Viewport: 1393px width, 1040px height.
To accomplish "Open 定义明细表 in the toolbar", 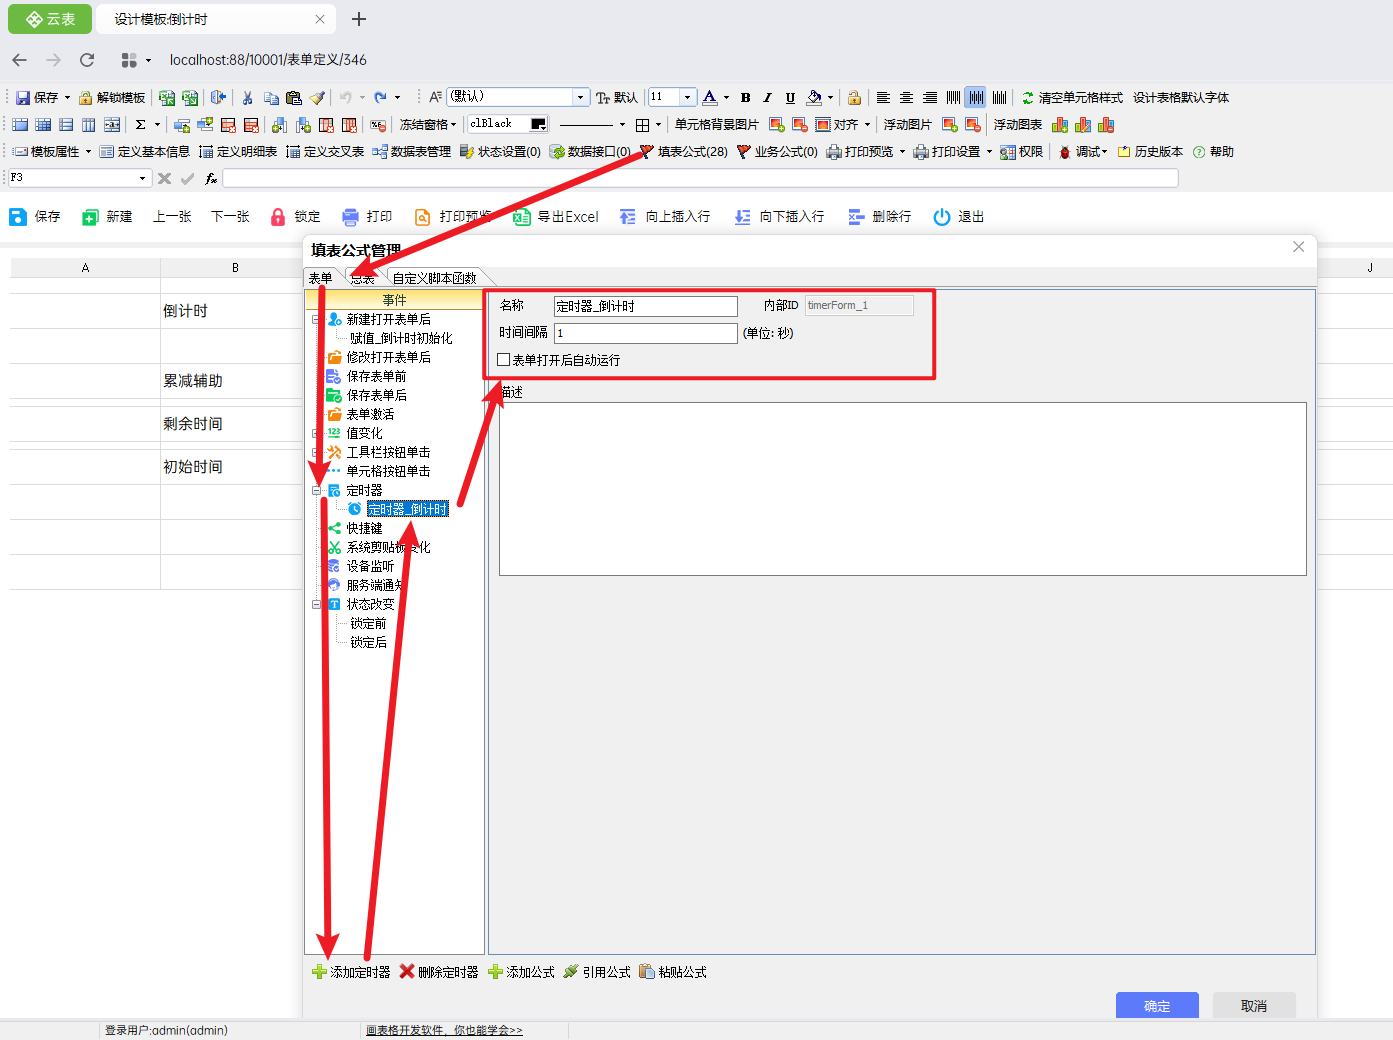I will point(238,152).
